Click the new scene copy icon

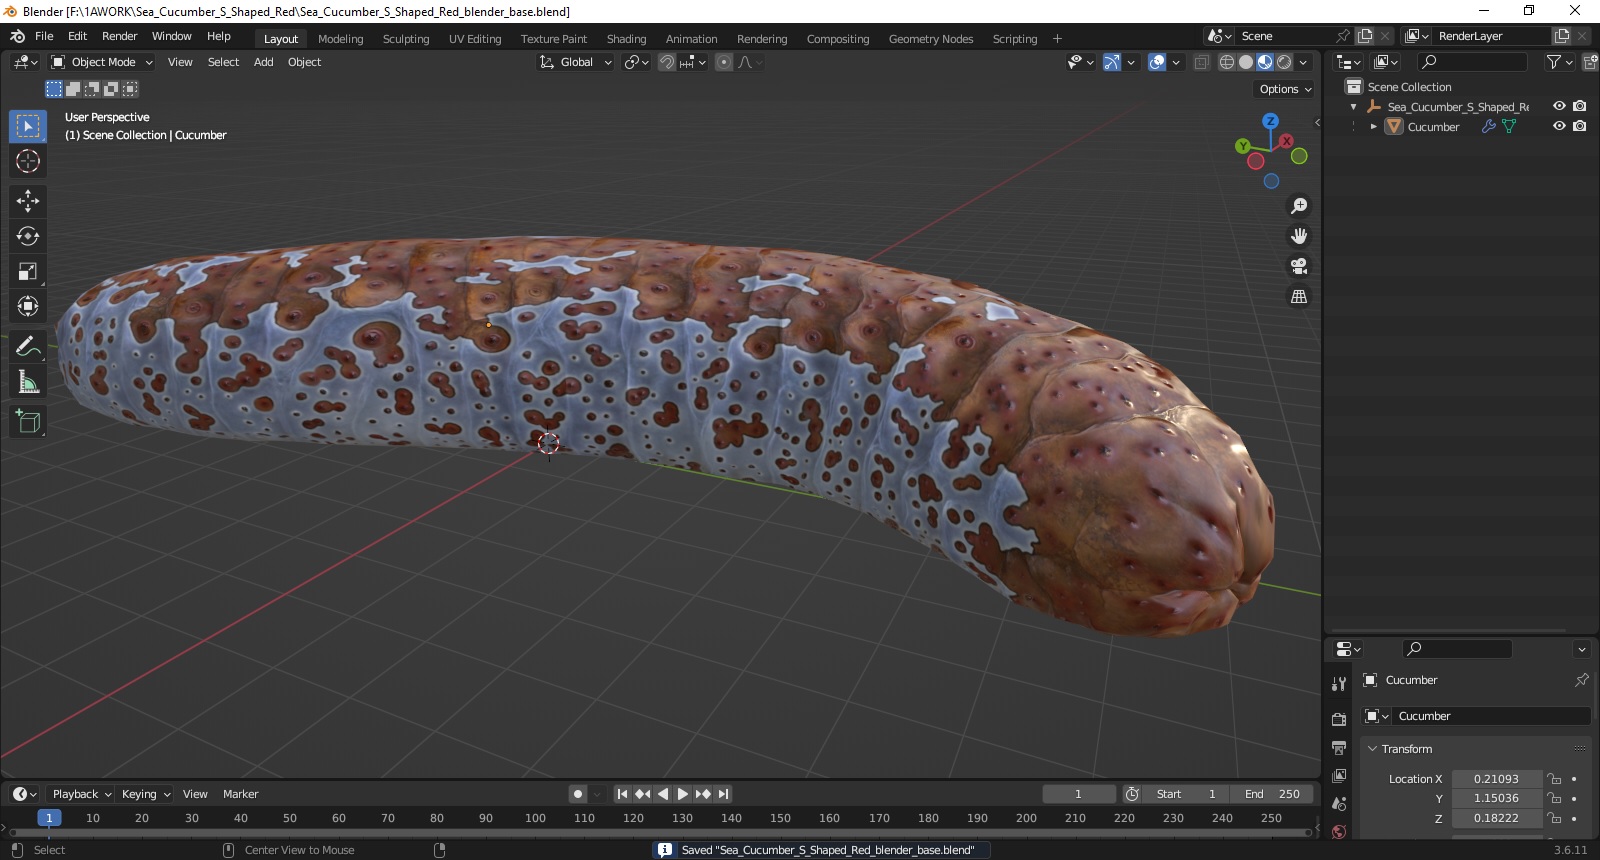(1365, 36)
